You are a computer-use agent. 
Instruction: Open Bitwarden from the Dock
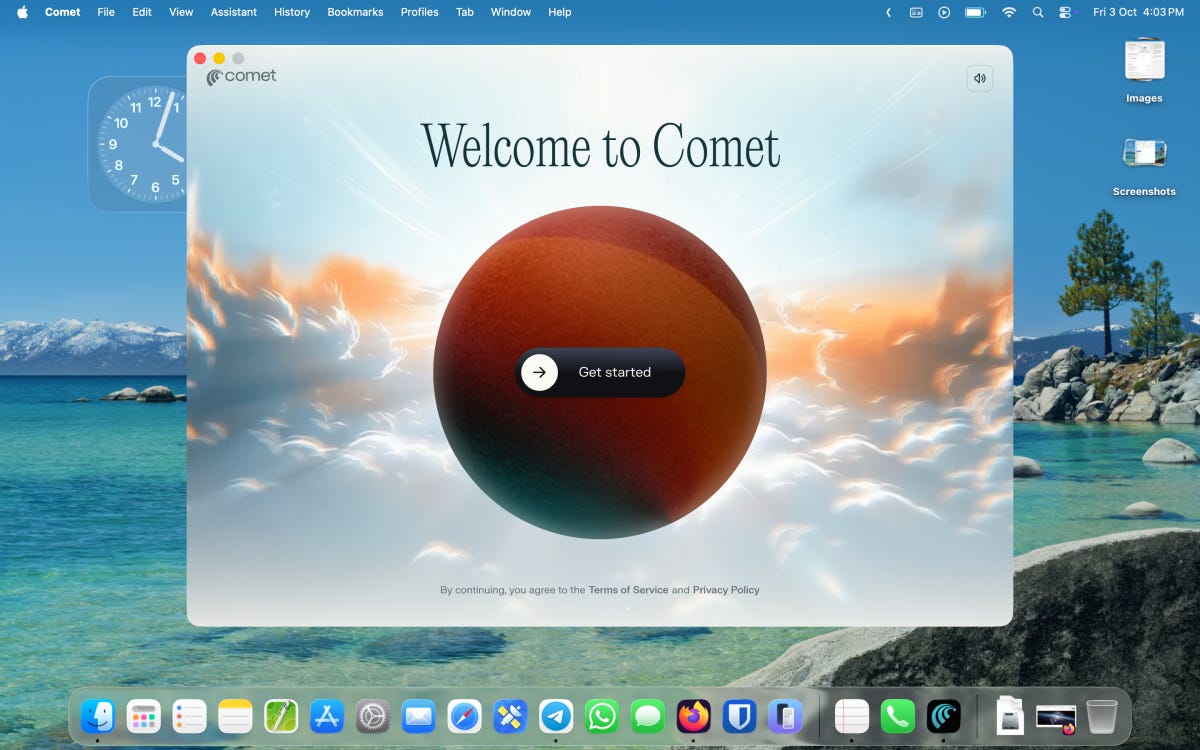tap(740, 716)
